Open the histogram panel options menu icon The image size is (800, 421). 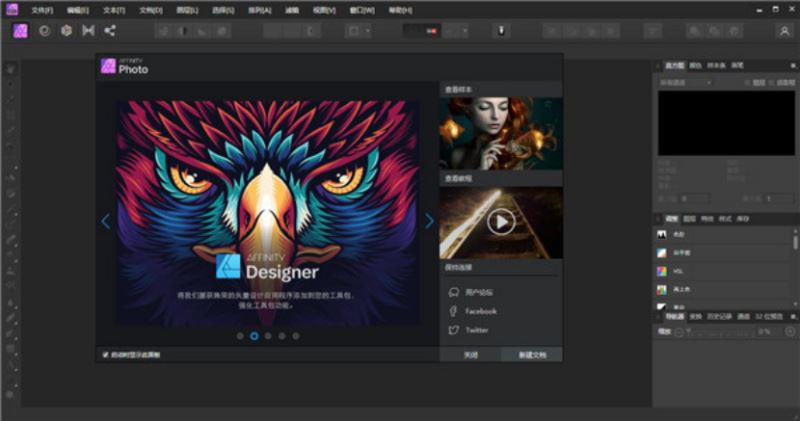point(793,66)
